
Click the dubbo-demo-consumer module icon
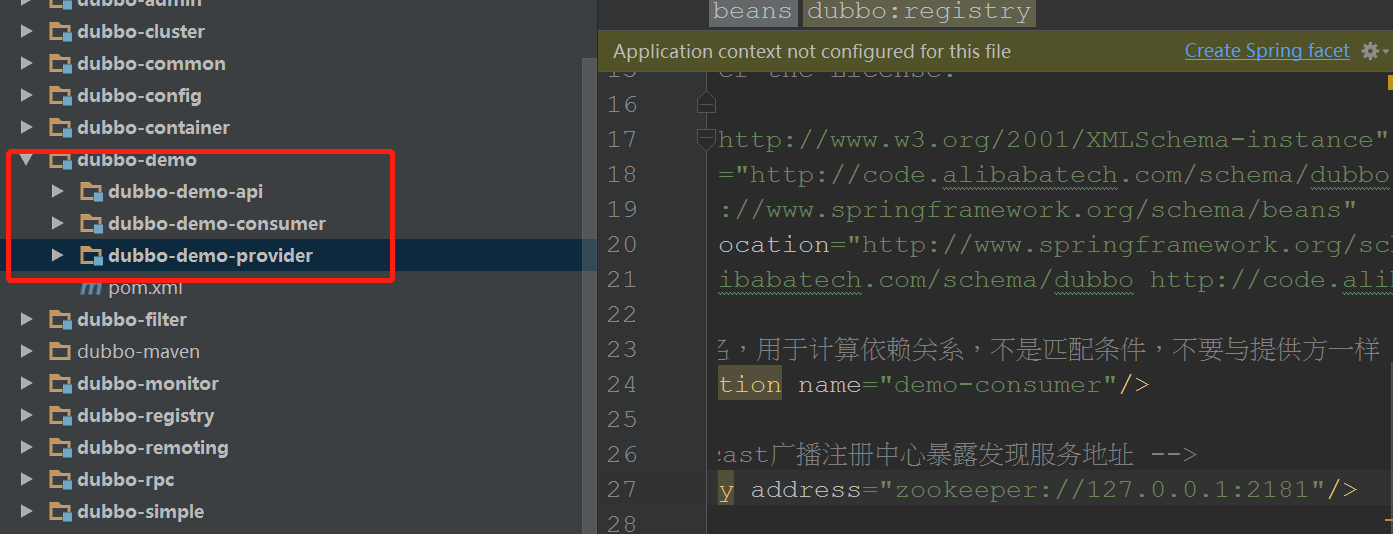[x=92, y=224]
